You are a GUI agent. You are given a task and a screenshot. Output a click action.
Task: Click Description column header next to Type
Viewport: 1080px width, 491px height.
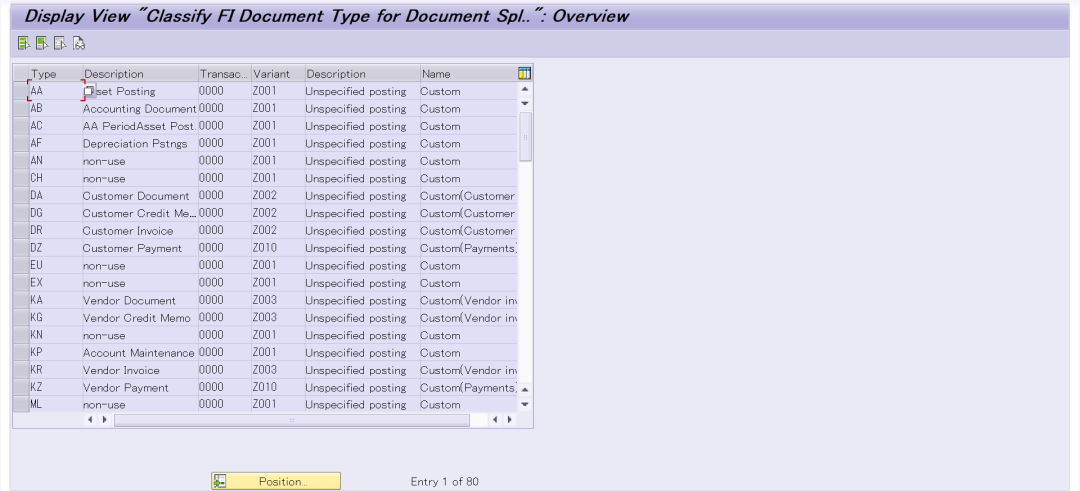[141, 74]
